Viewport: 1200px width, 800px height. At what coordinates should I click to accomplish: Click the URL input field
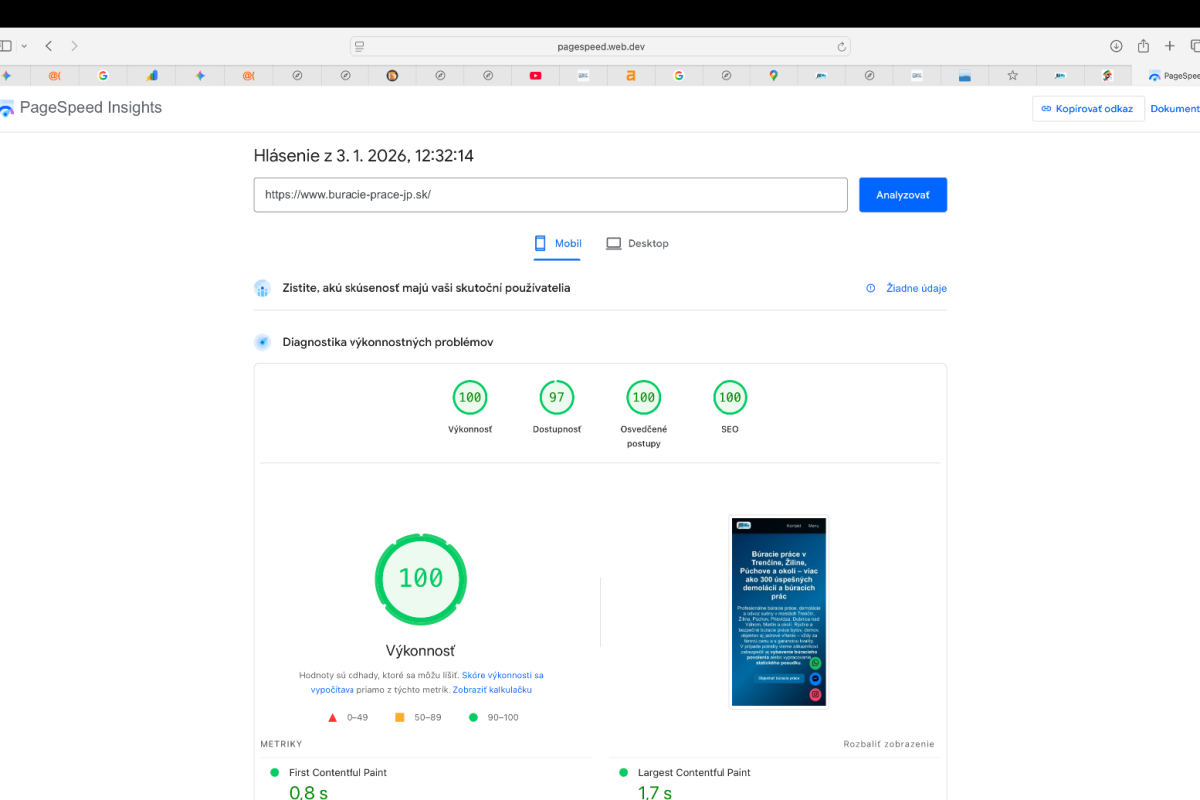click(x=550, y=195)
